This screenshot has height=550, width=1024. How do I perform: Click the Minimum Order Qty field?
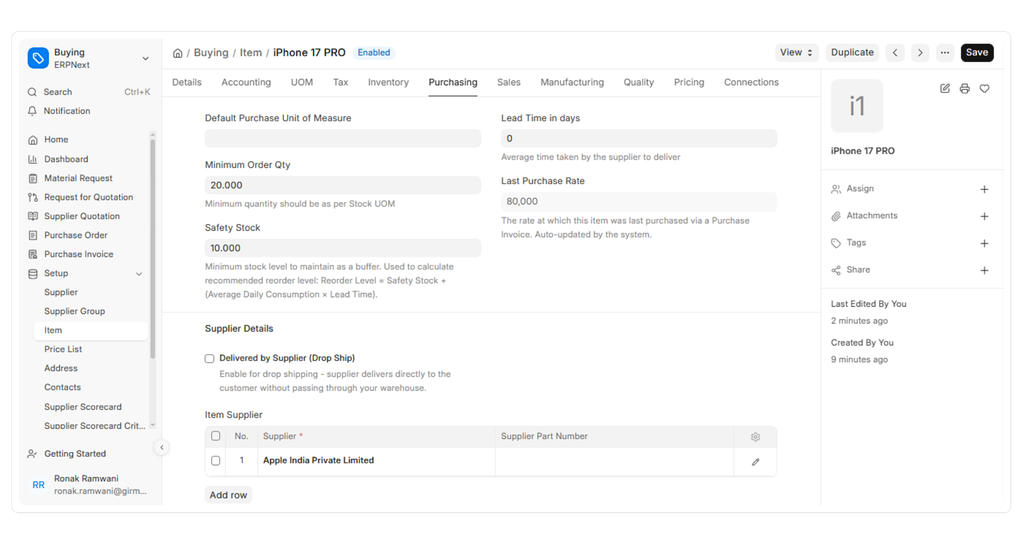[343, 185]
